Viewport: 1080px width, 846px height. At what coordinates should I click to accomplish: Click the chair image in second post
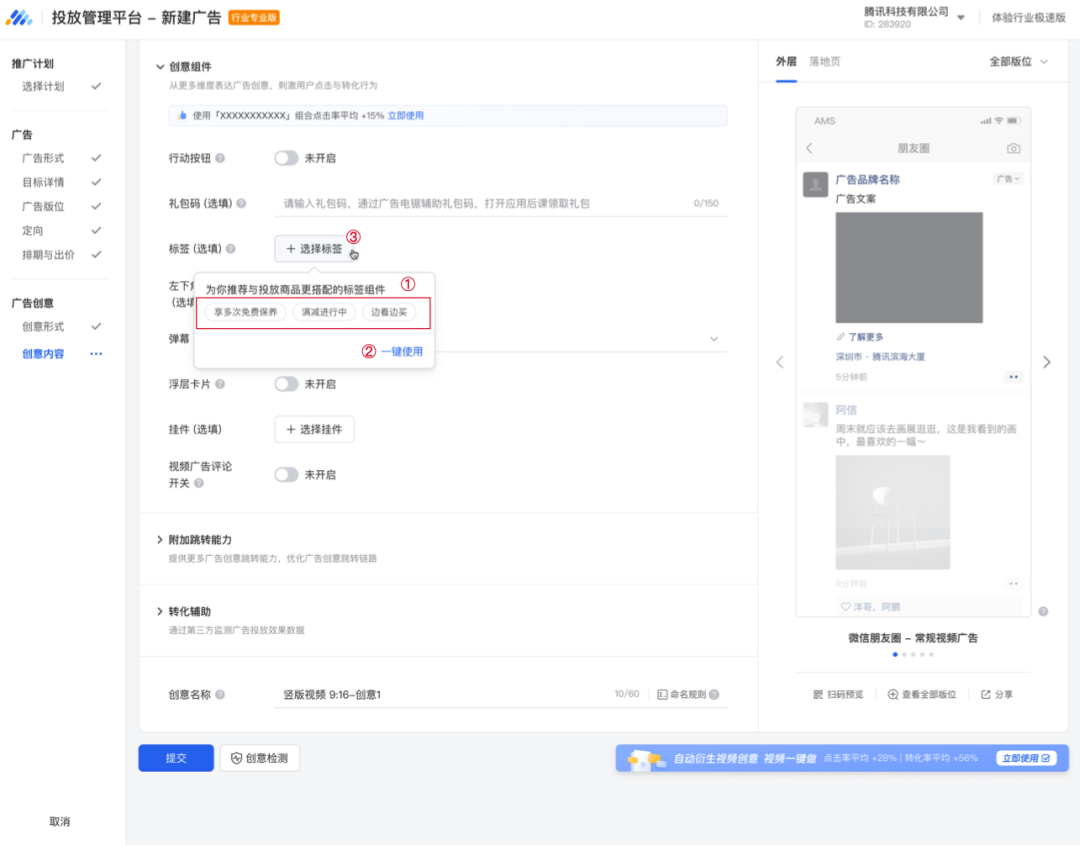tap(893, 512)
